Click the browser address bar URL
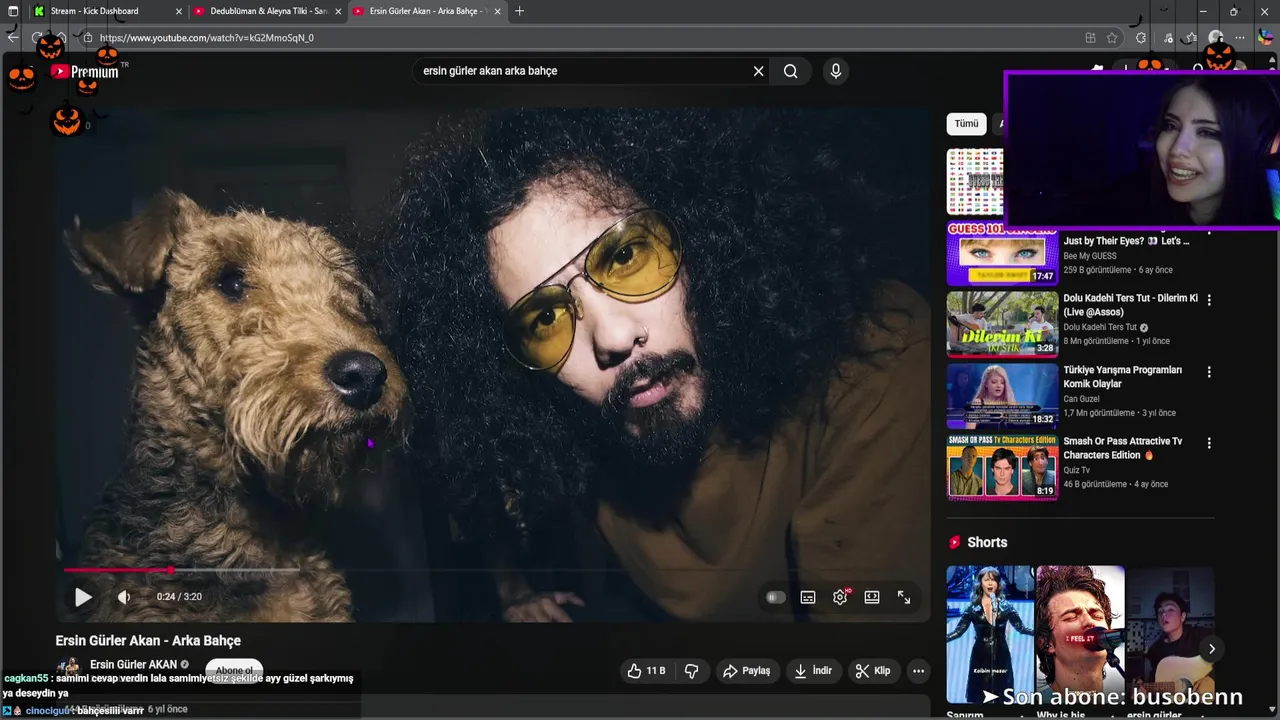Viewport: 1280px width, 720px height. click(207, 38)
